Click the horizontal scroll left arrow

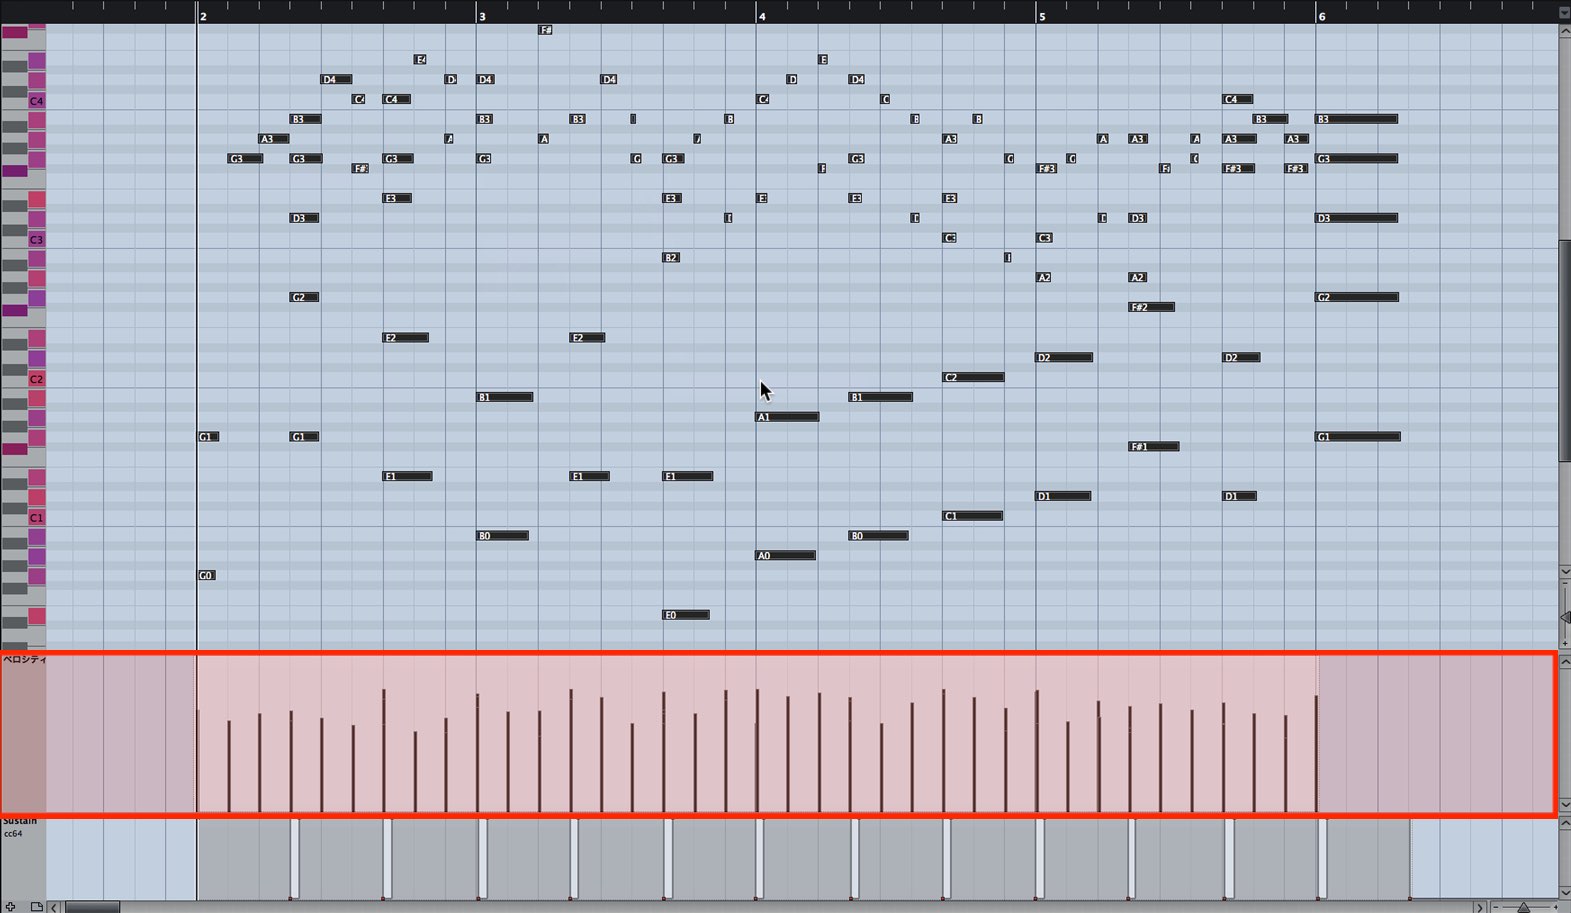54,907
